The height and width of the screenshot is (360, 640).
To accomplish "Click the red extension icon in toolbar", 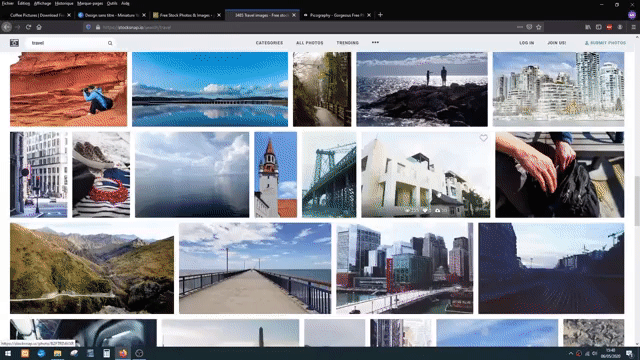I will click(x=609, y=27).
